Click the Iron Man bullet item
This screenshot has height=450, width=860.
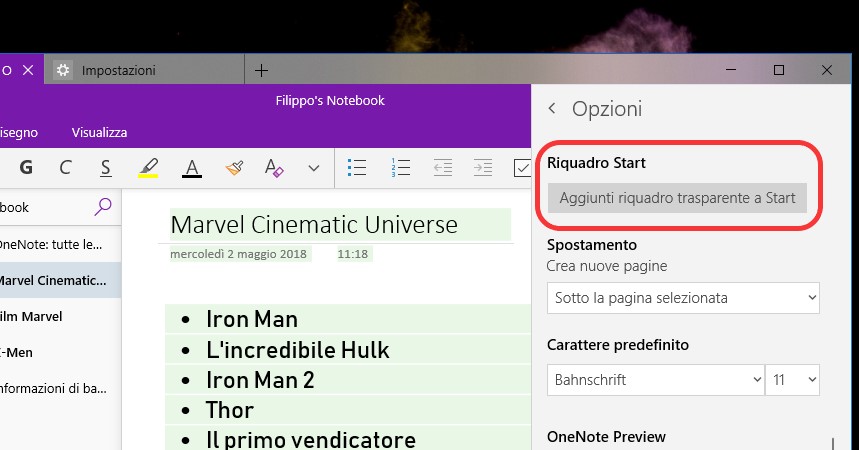(252, 319)
